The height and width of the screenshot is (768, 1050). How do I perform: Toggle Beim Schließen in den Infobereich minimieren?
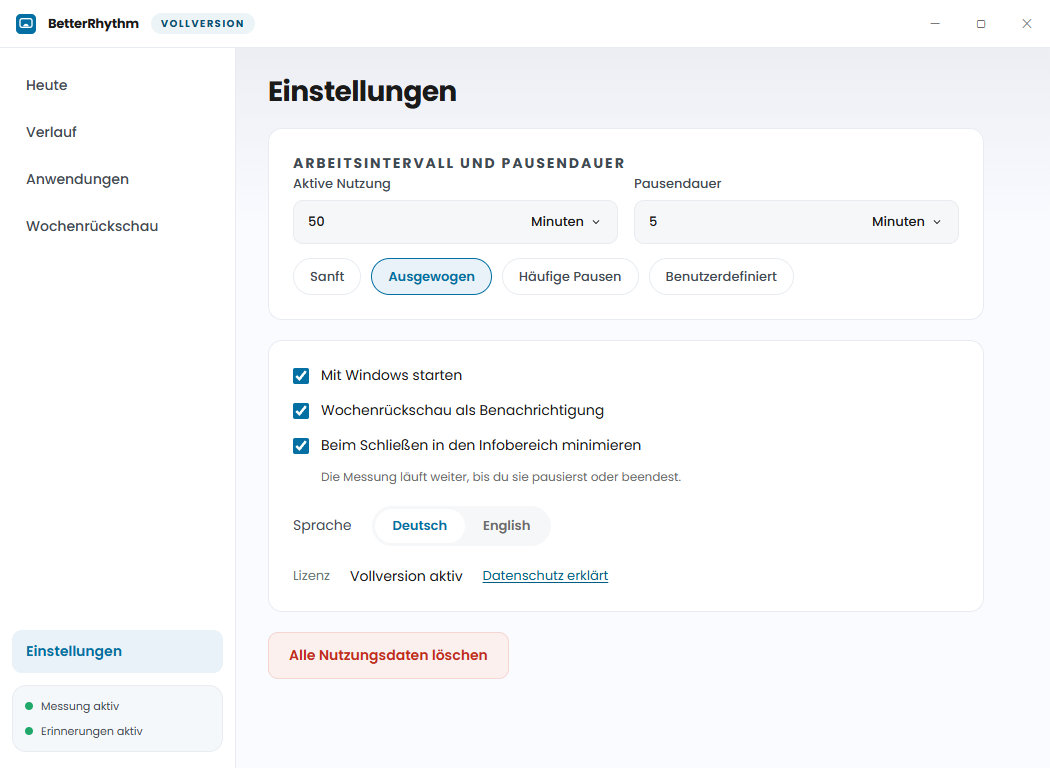[x=301, y=445]
